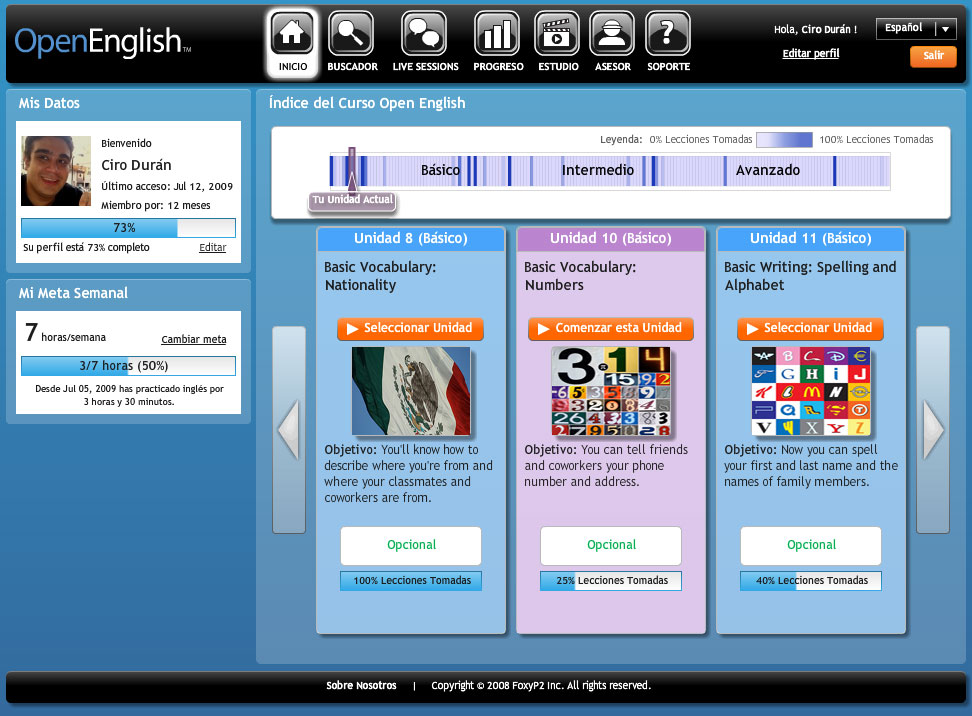Click the Su perfil está 73% completo text
Image resolution: width=972 pixels, height=716 pixels.
click(x=86, y=247)
